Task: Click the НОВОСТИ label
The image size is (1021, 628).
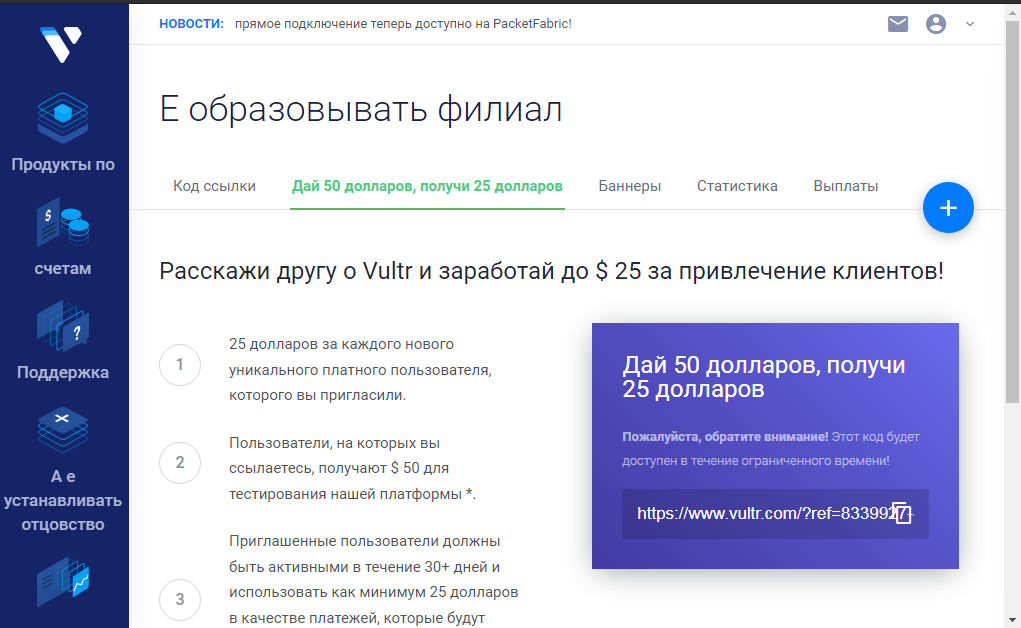Action: pos(191,23)
